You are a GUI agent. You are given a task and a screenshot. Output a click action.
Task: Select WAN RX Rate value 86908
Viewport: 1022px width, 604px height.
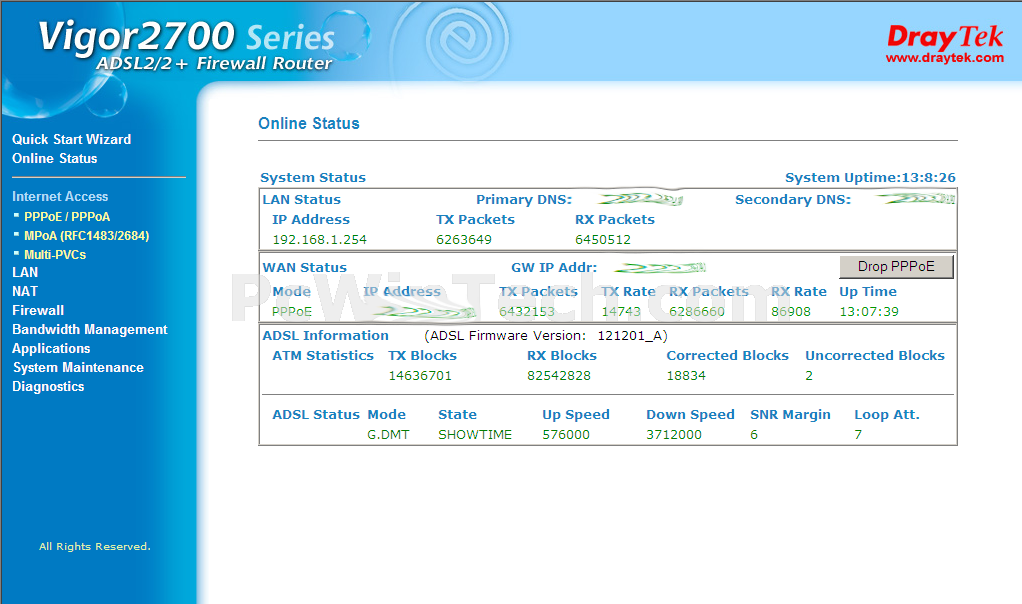pos(791,311)
